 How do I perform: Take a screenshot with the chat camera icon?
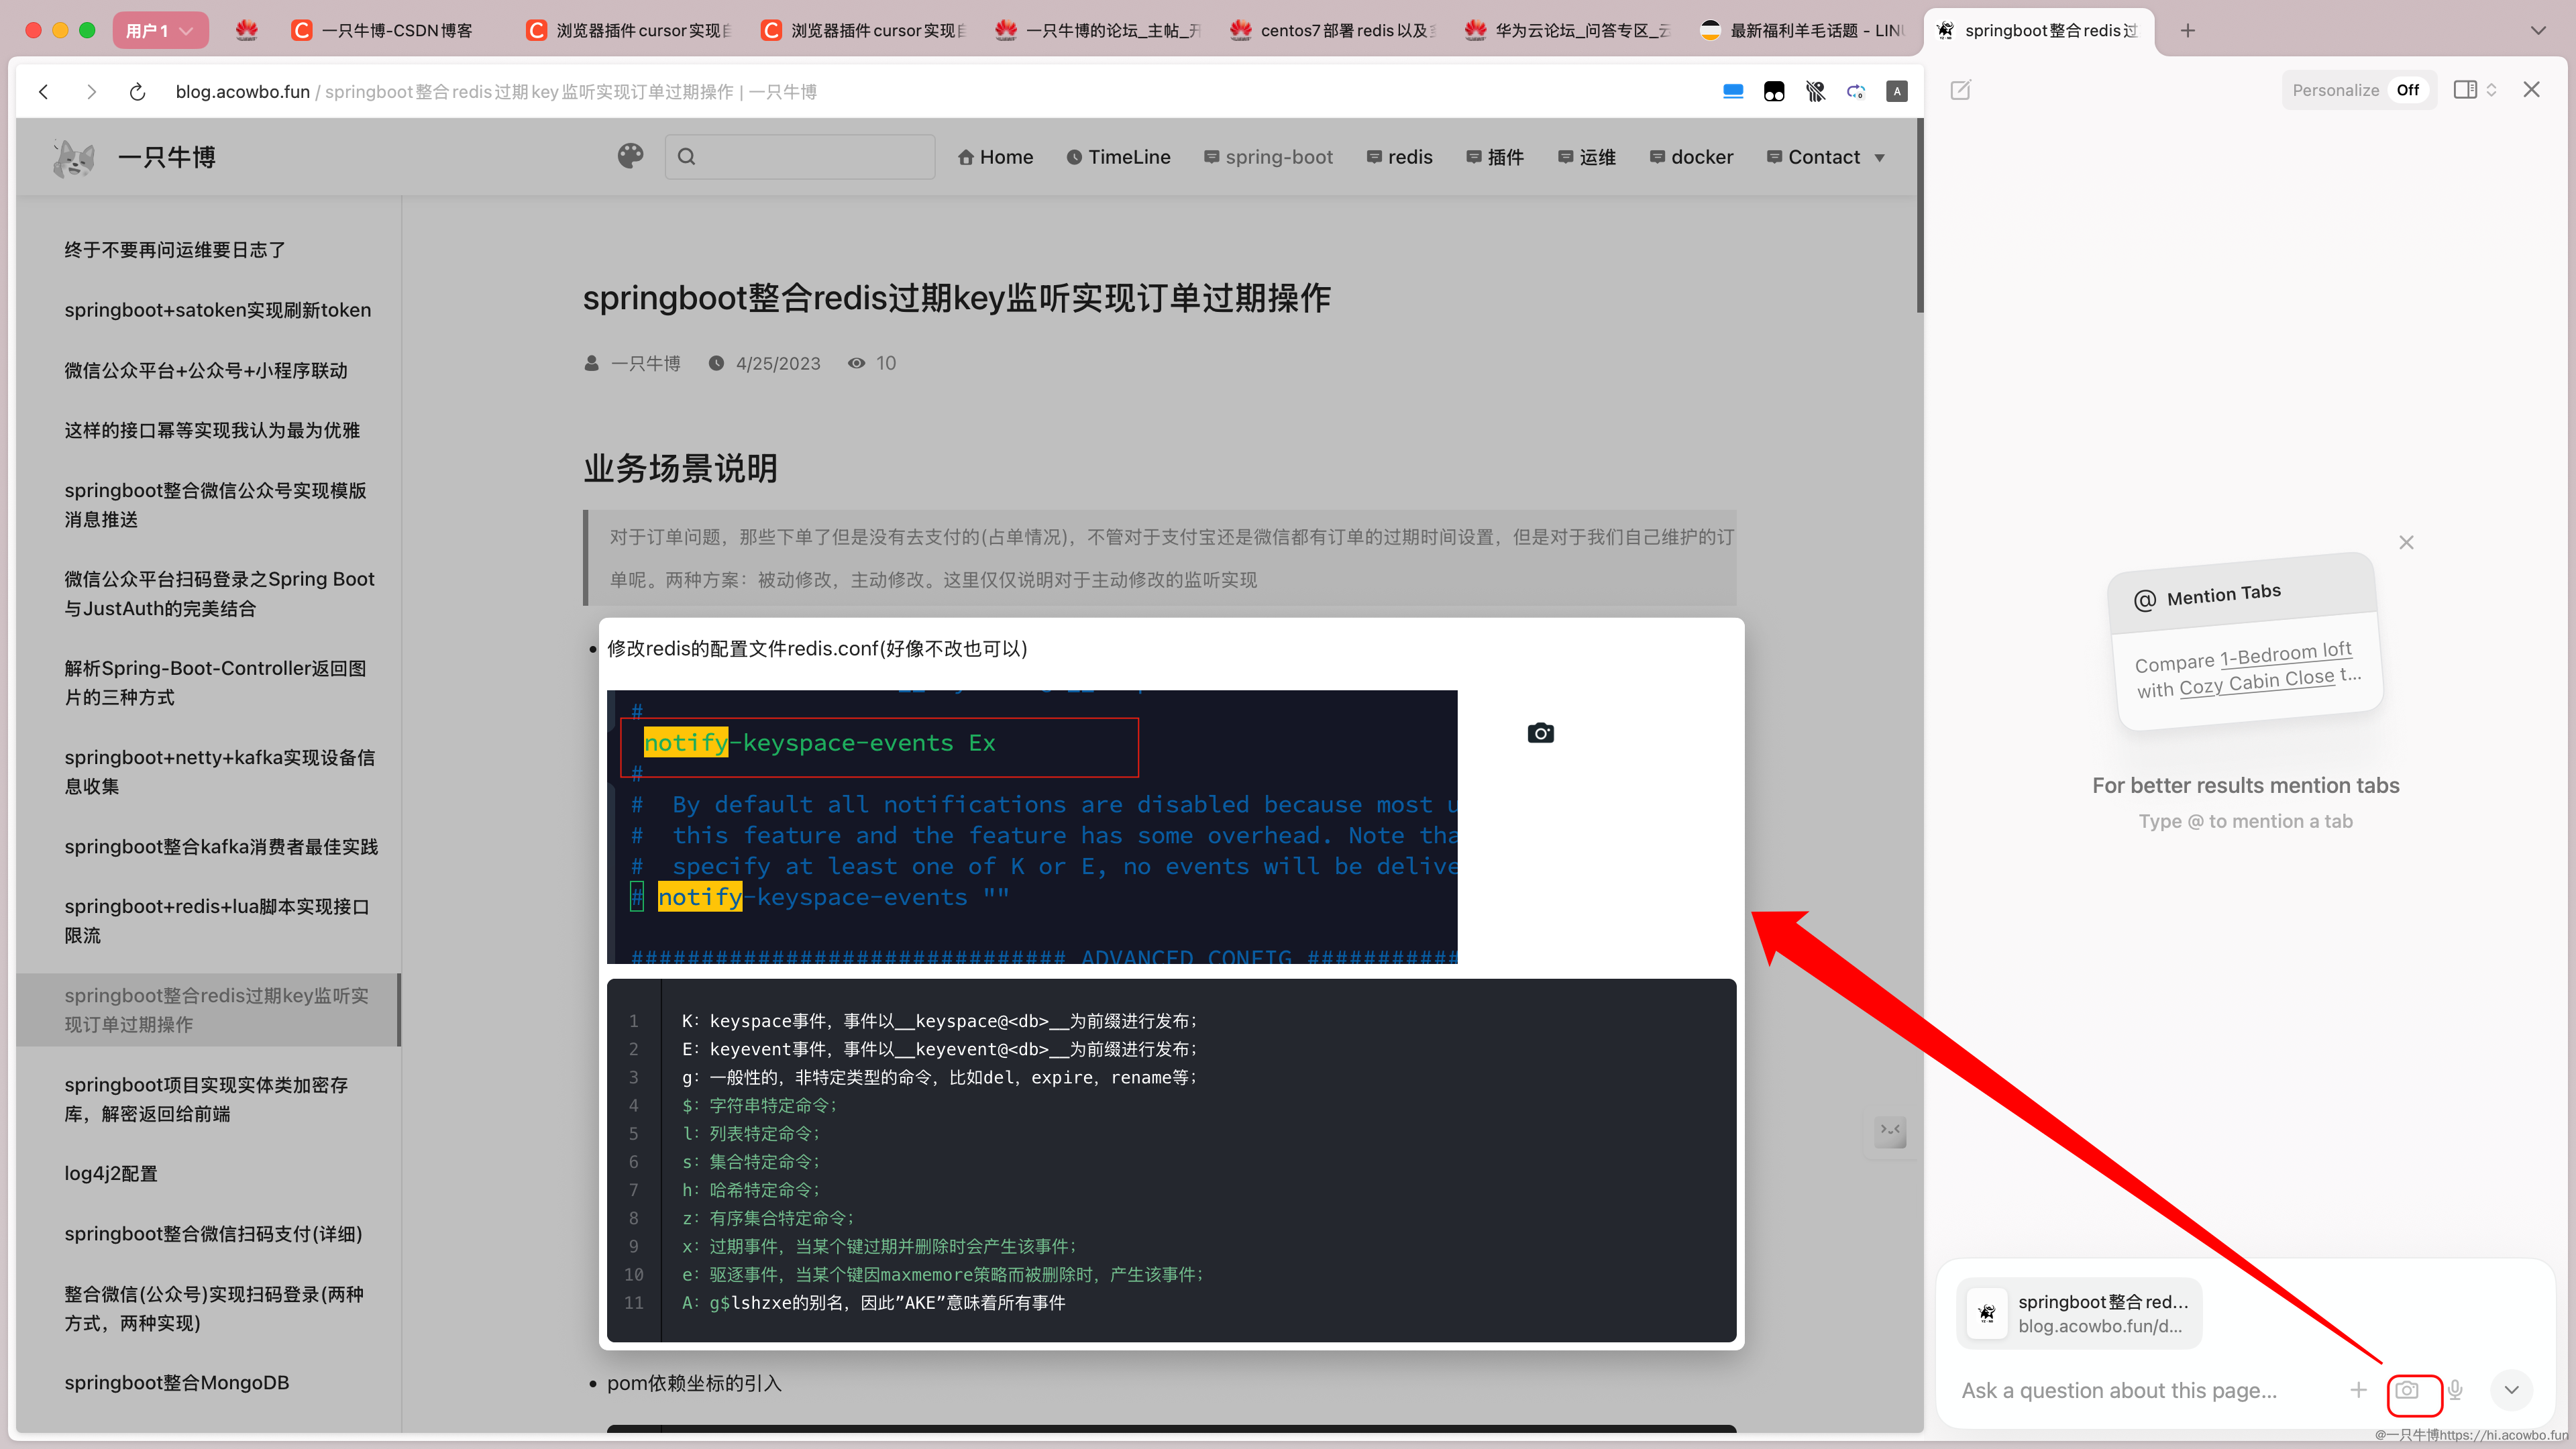coord(2407,1390)
